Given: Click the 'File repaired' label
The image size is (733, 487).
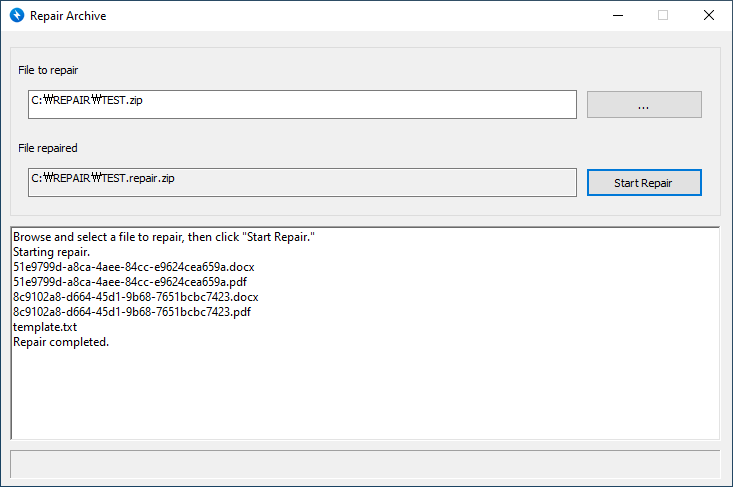Looking at the screenshot, I should (x=48, y=148).
